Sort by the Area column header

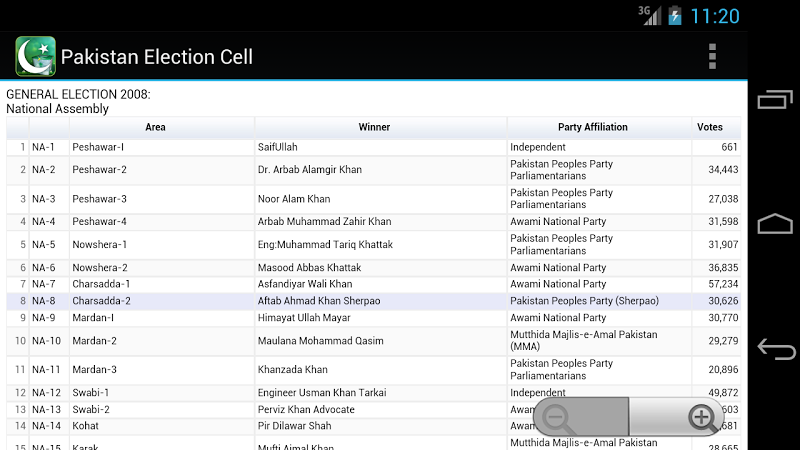pos(155,127)
